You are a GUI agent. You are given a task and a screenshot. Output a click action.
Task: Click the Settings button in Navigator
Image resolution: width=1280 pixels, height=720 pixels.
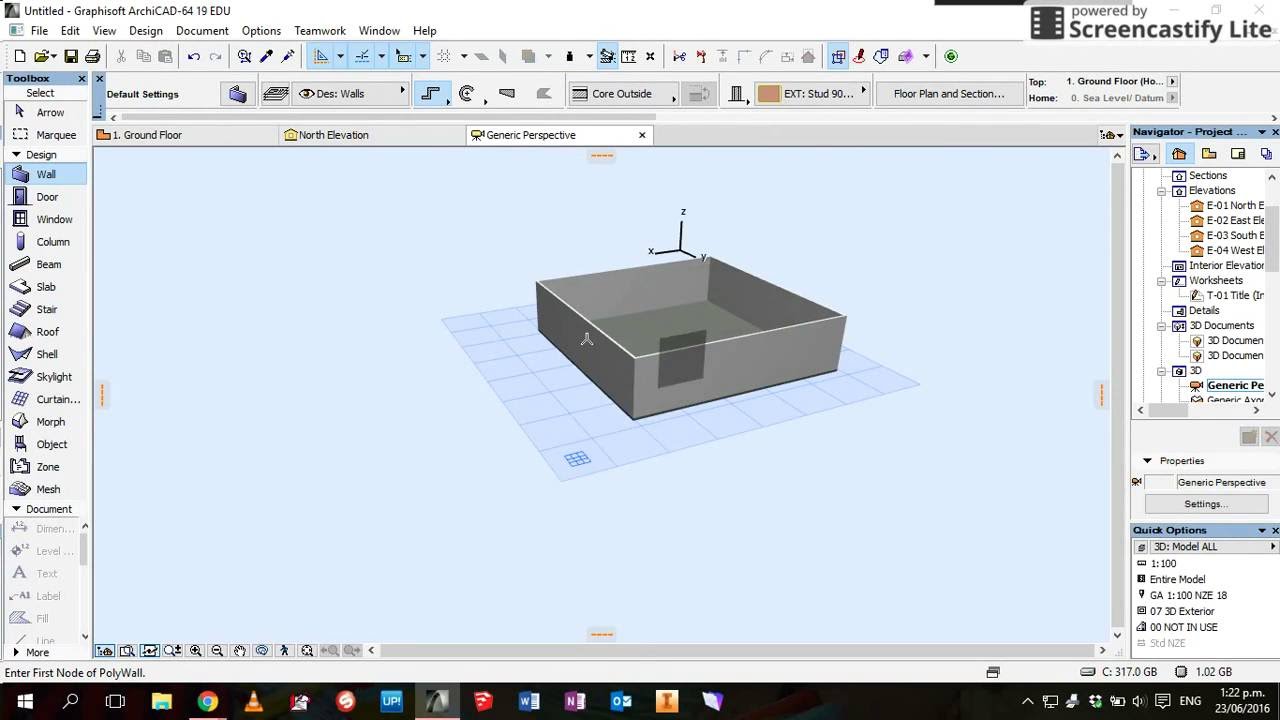pyautogui.click(x=1205, y=504)
